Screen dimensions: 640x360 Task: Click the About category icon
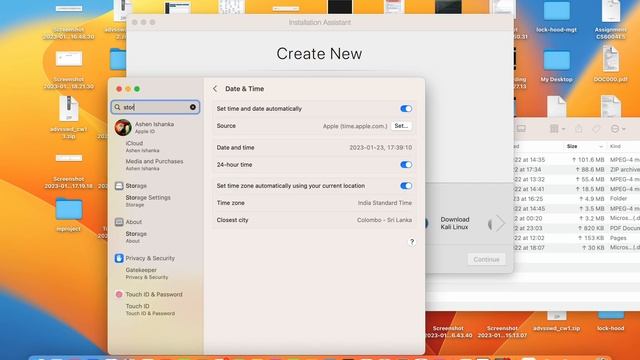click(119, 222)
